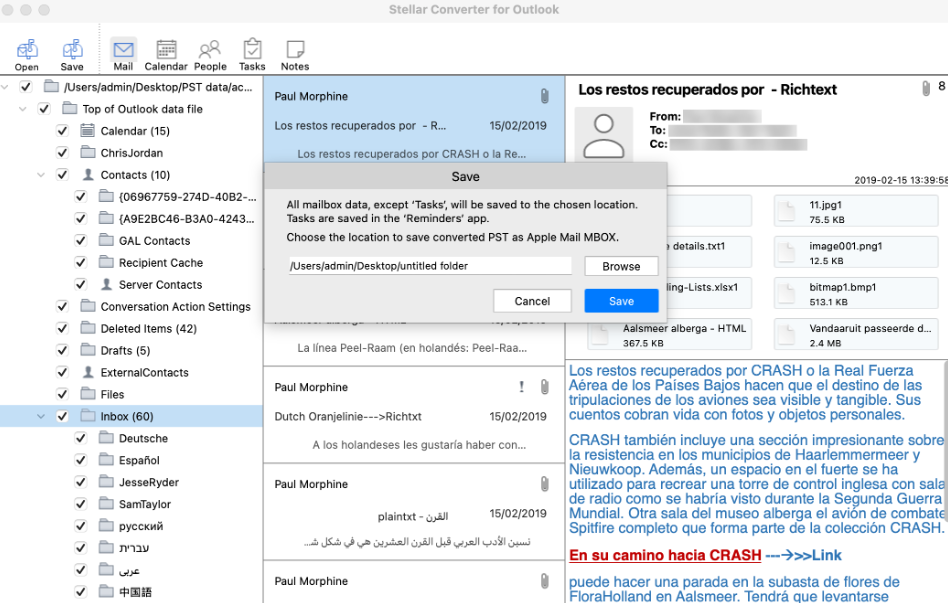The width and height of the screenshot is (948, 603).
Task: Select the SamTaylor folder
Action: 144,504
